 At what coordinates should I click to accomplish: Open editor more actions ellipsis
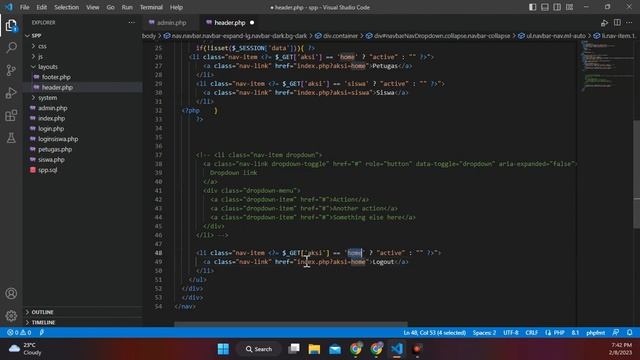coord(629,22)
